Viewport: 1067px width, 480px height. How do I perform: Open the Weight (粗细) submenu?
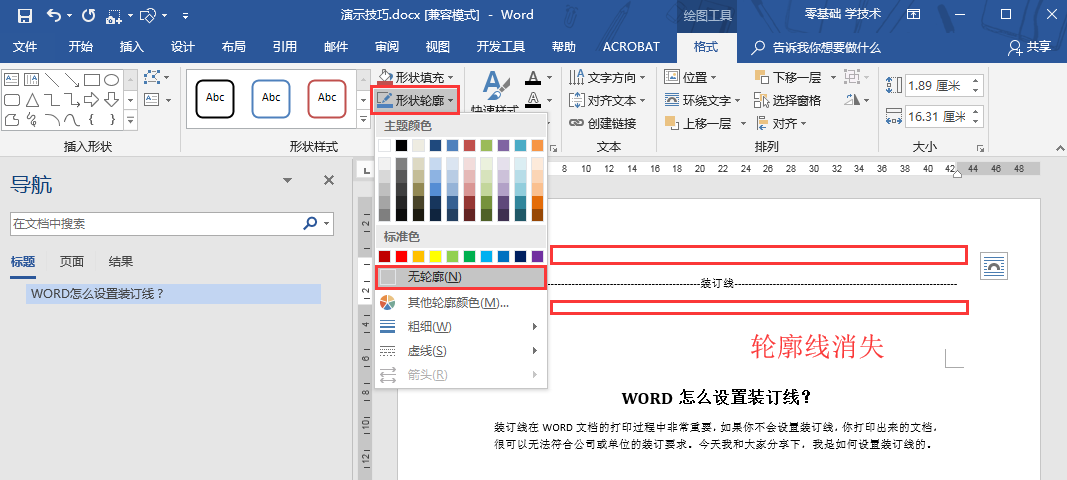pyautogui.click(x=461, y=327)
